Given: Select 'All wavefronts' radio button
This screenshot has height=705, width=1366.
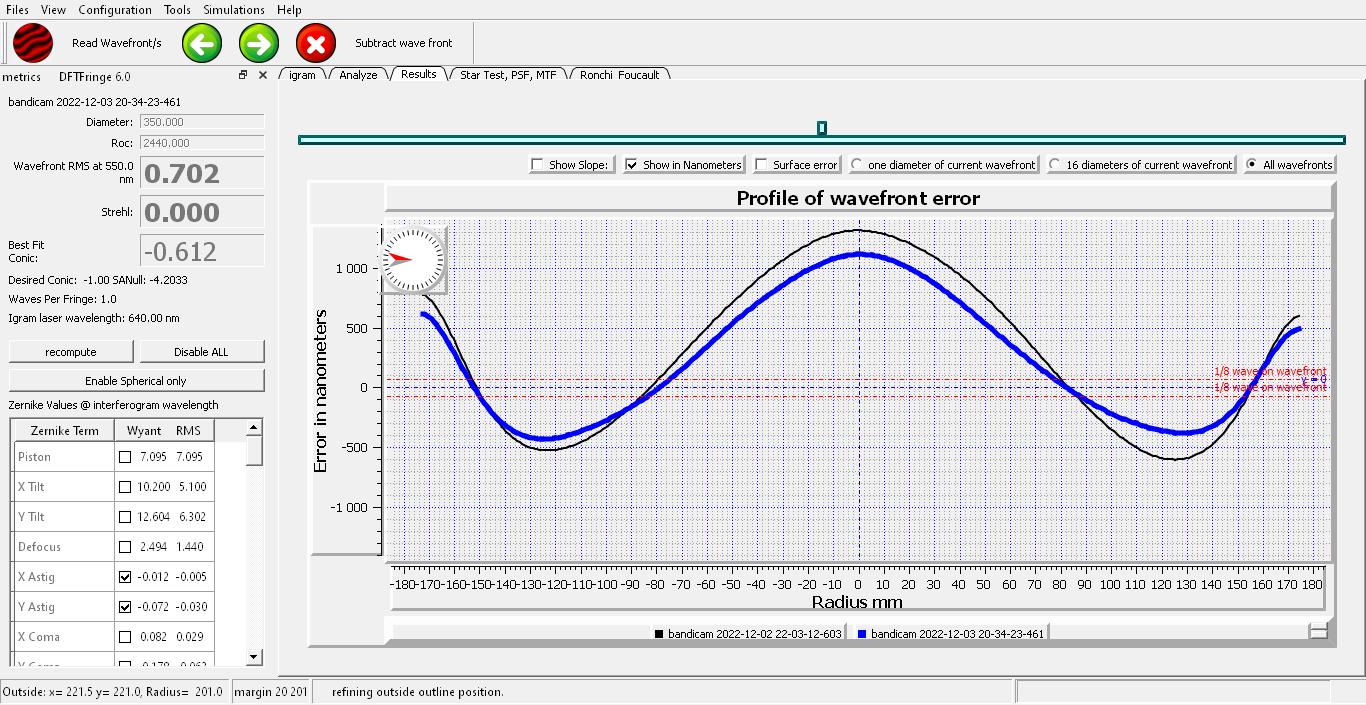Looking at the screenshot, I should click(1251, 165).
